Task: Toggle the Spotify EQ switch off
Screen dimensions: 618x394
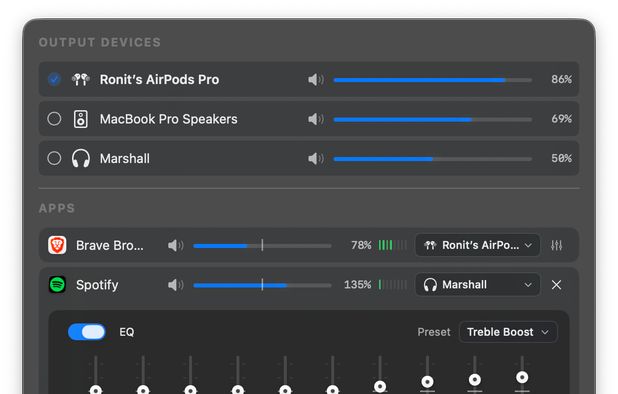Action: [86, 332]
